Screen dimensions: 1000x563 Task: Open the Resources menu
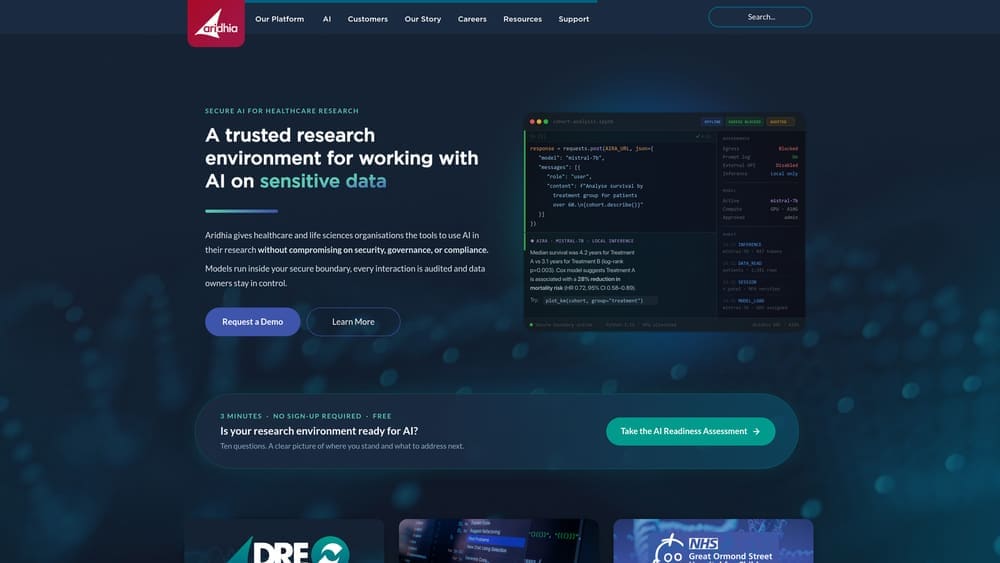[522, 19]
